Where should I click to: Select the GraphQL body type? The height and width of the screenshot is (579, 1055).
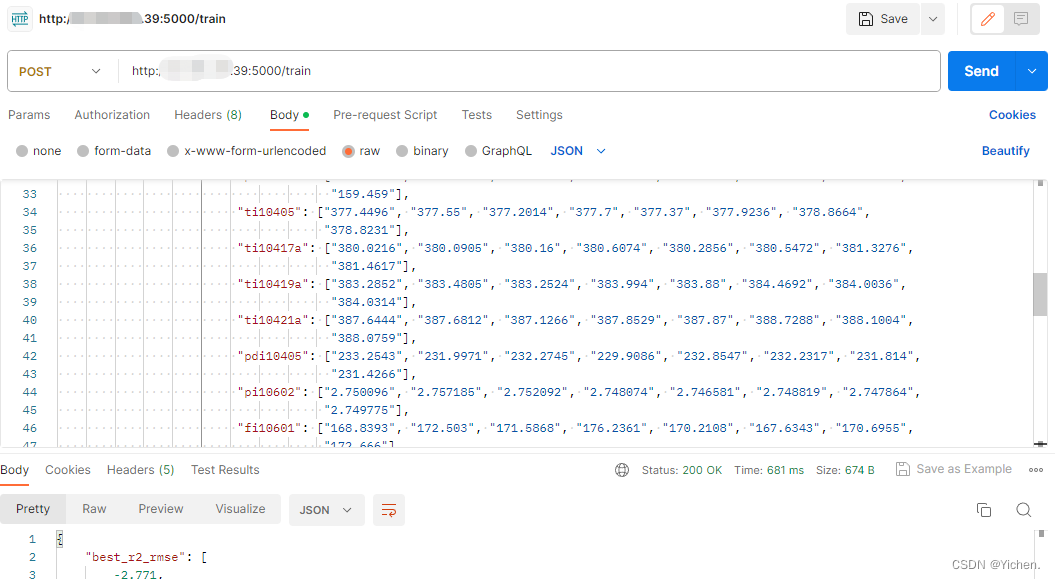coord(498,151)
